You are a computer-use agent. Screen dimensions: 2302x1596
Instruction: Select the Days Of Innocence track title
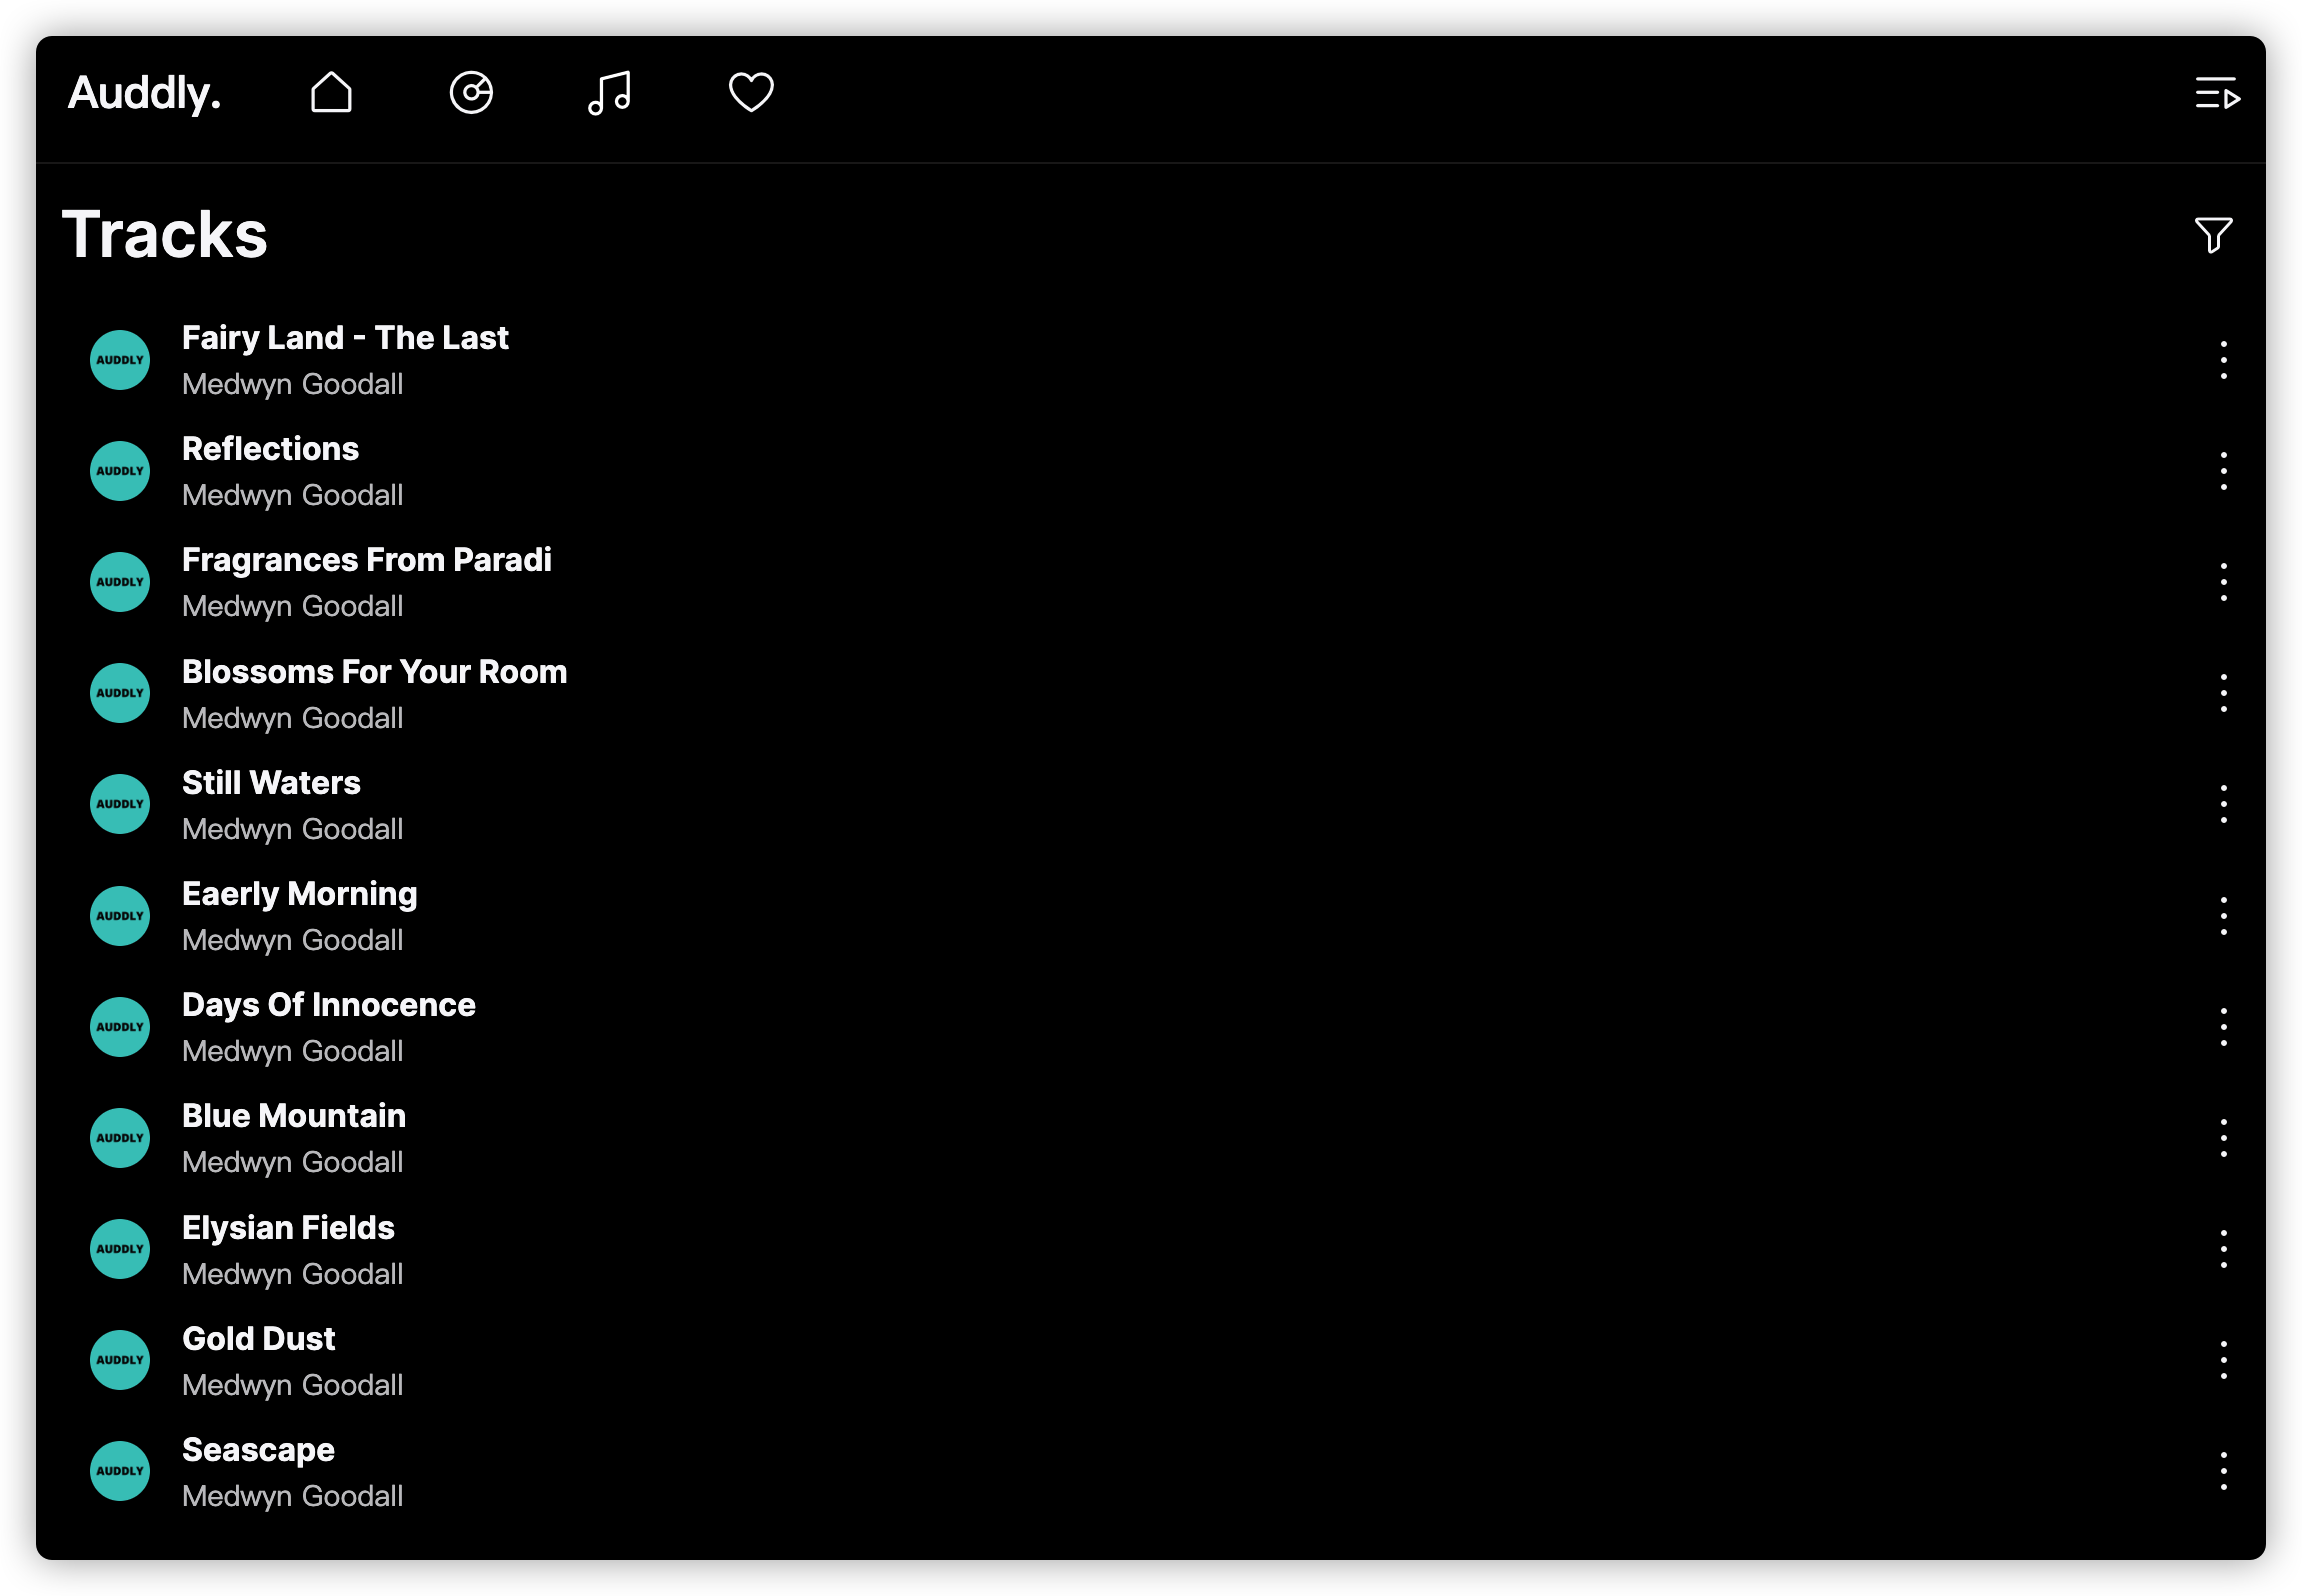click(328, 1005)
